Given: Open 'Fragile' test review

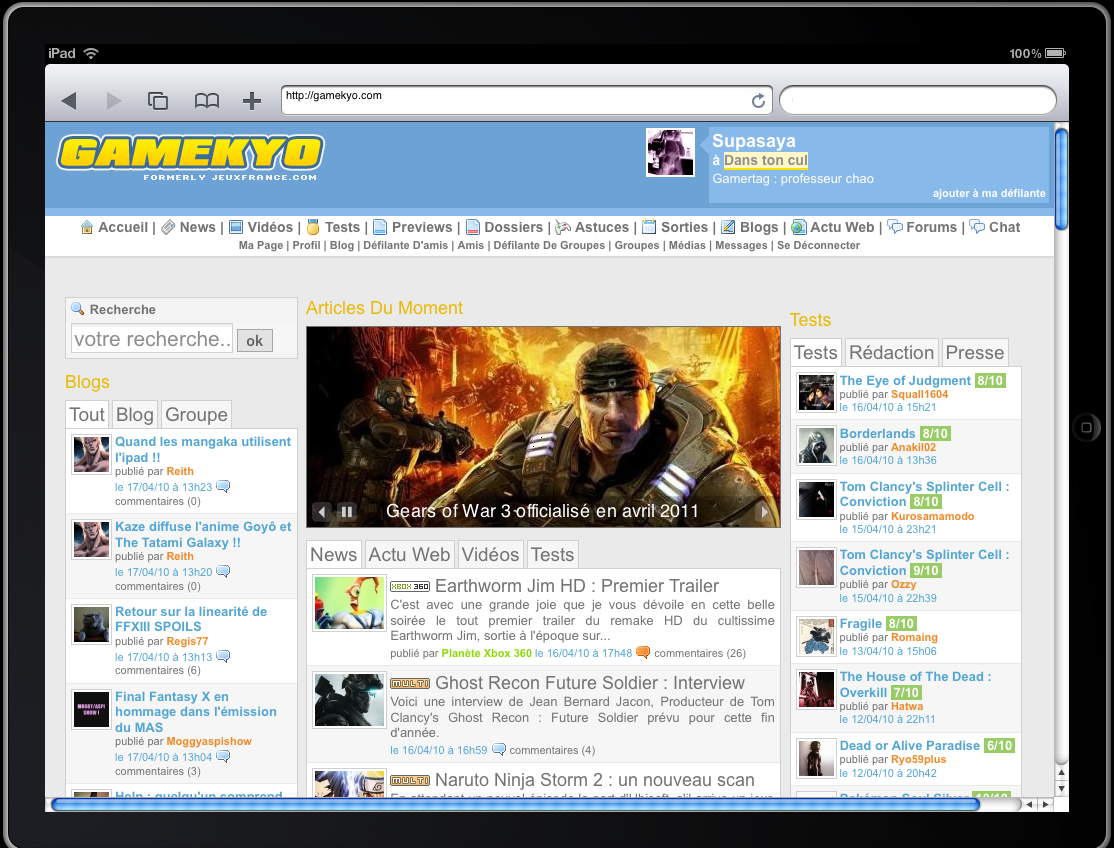Looking at the screenshot, I should [x=860, y=624].
